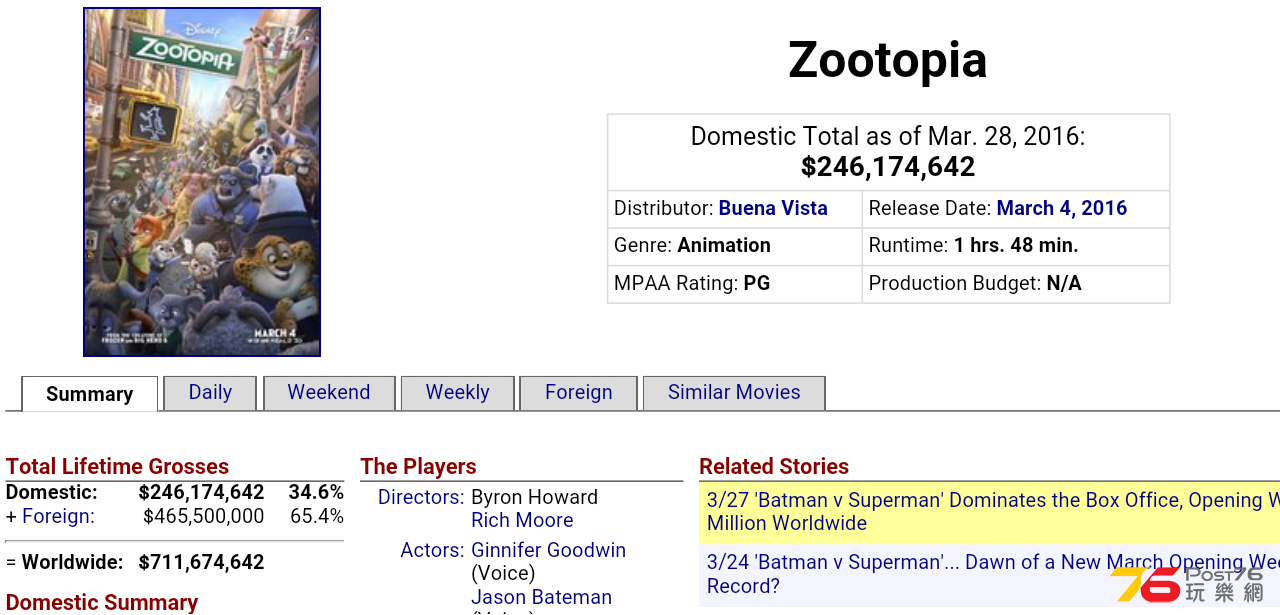Visit Byron Howard's director page
Image resolution: width=1280 pixels, height=615 pixels.
tap(534, 497)
